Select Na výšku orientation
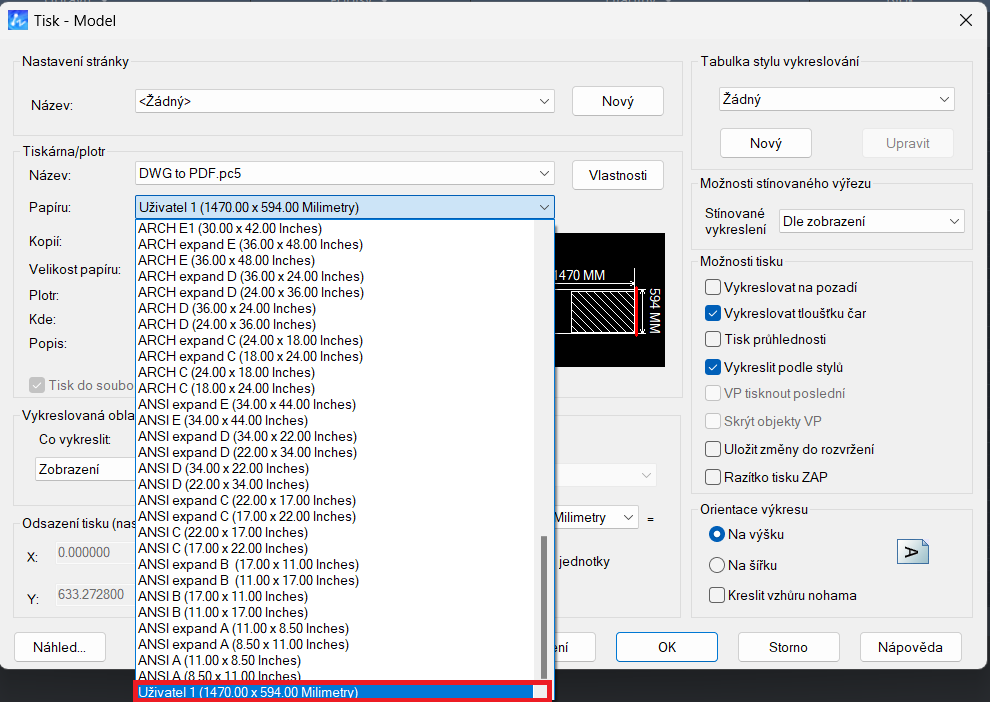 (716, 534)
